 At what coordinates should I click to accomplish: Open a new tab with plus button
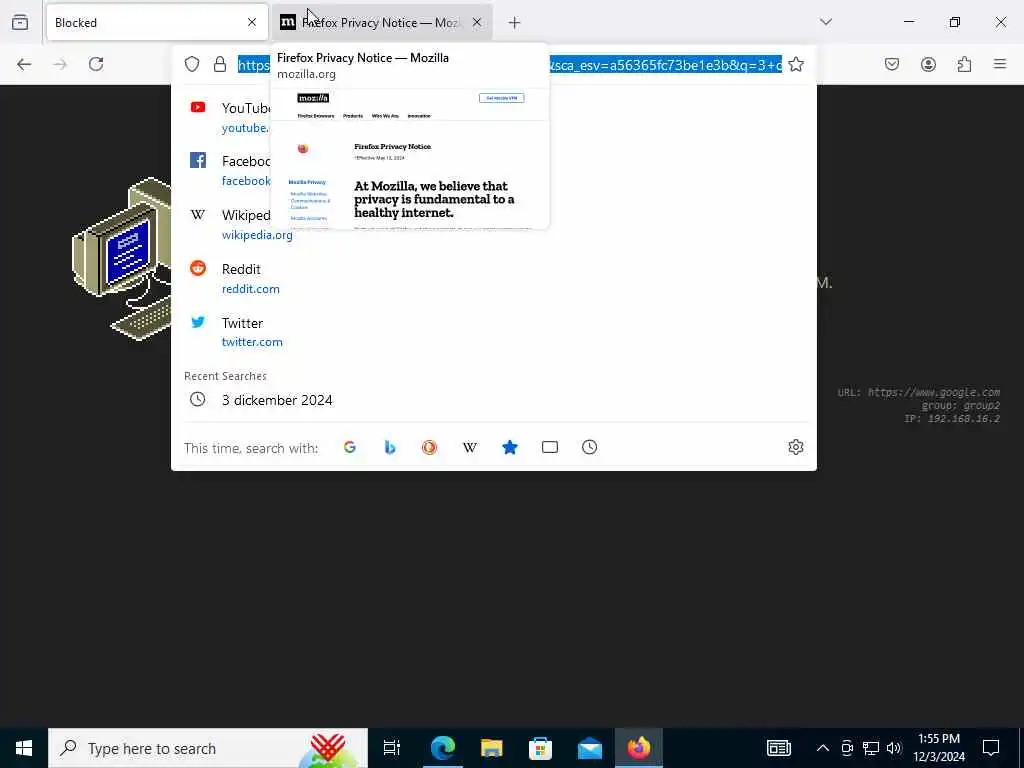(515, 23)
